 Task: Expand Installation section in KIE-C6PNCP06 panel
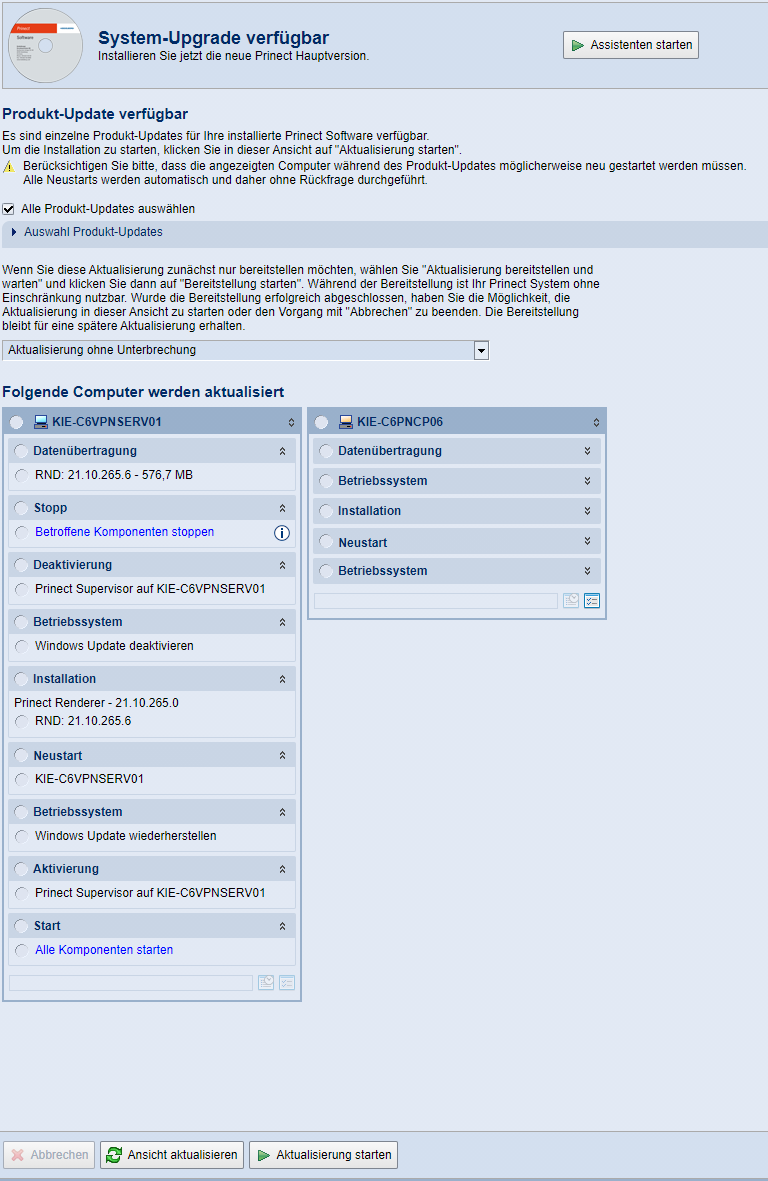click(587, 511)
